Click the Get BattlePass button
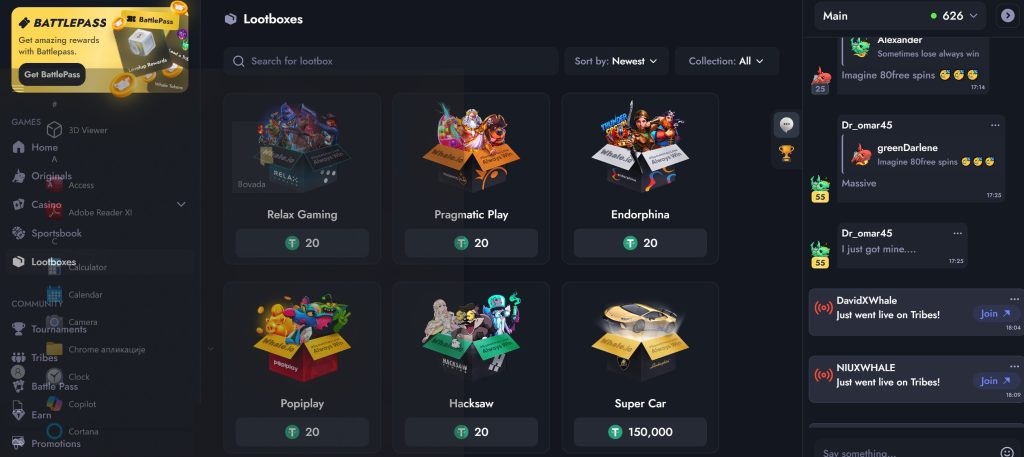The width and height of the screenshot is (1024, 457). 52,74
